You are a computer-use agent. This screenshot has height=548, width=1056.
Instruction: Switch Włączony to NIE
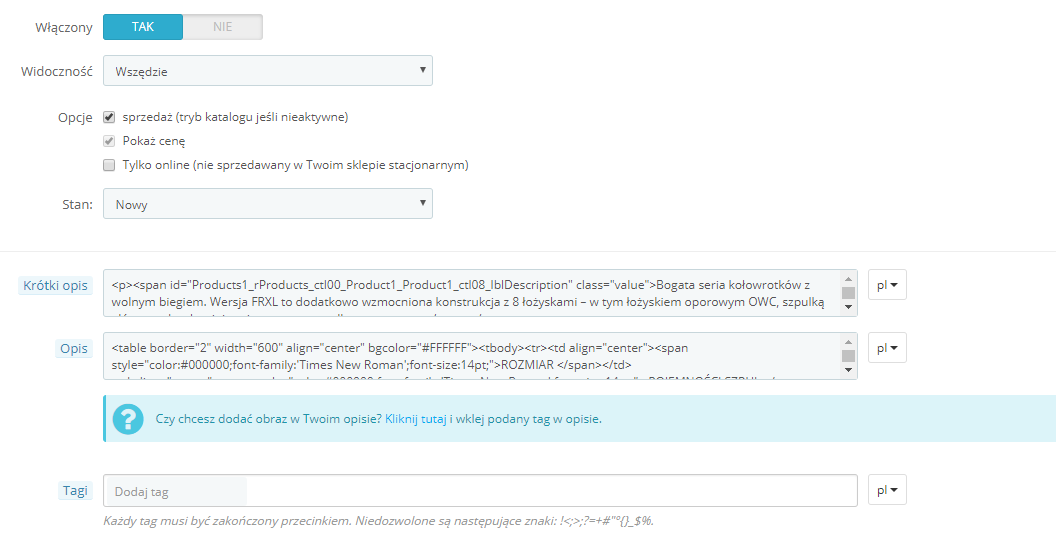tap(222, 27)
